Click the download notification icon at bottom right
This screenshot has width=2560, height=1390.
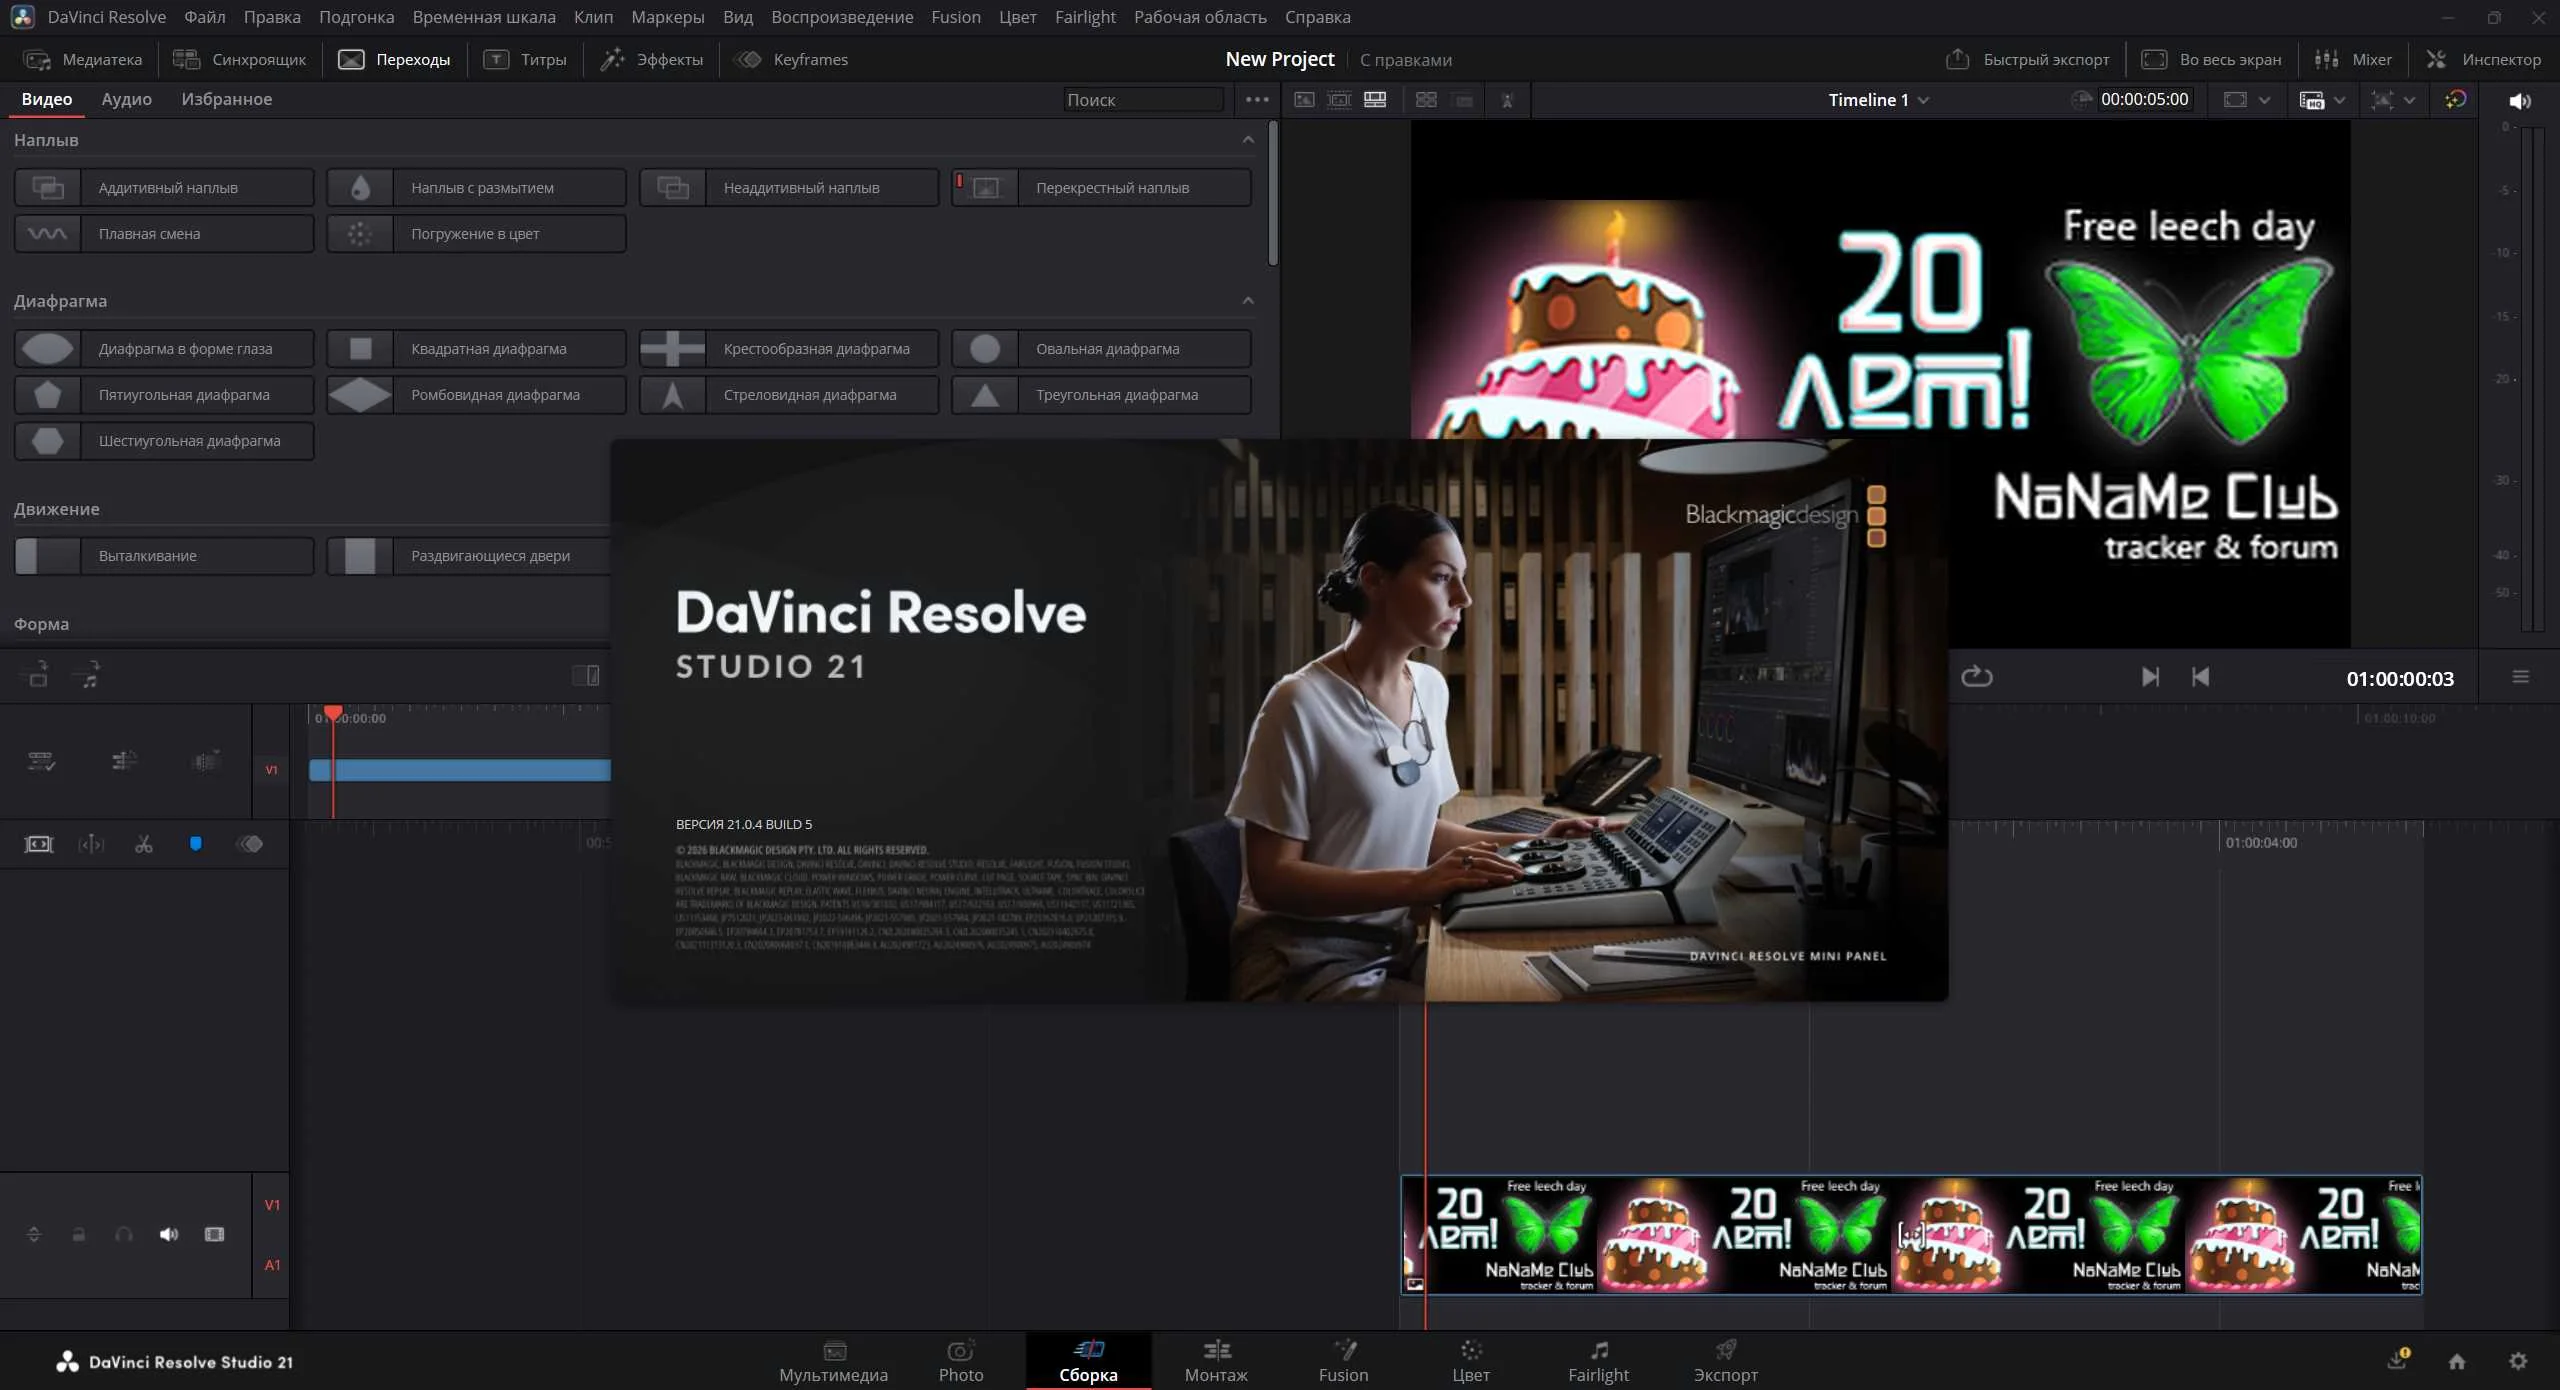pyautogui.click(x=2398, y=1360)
